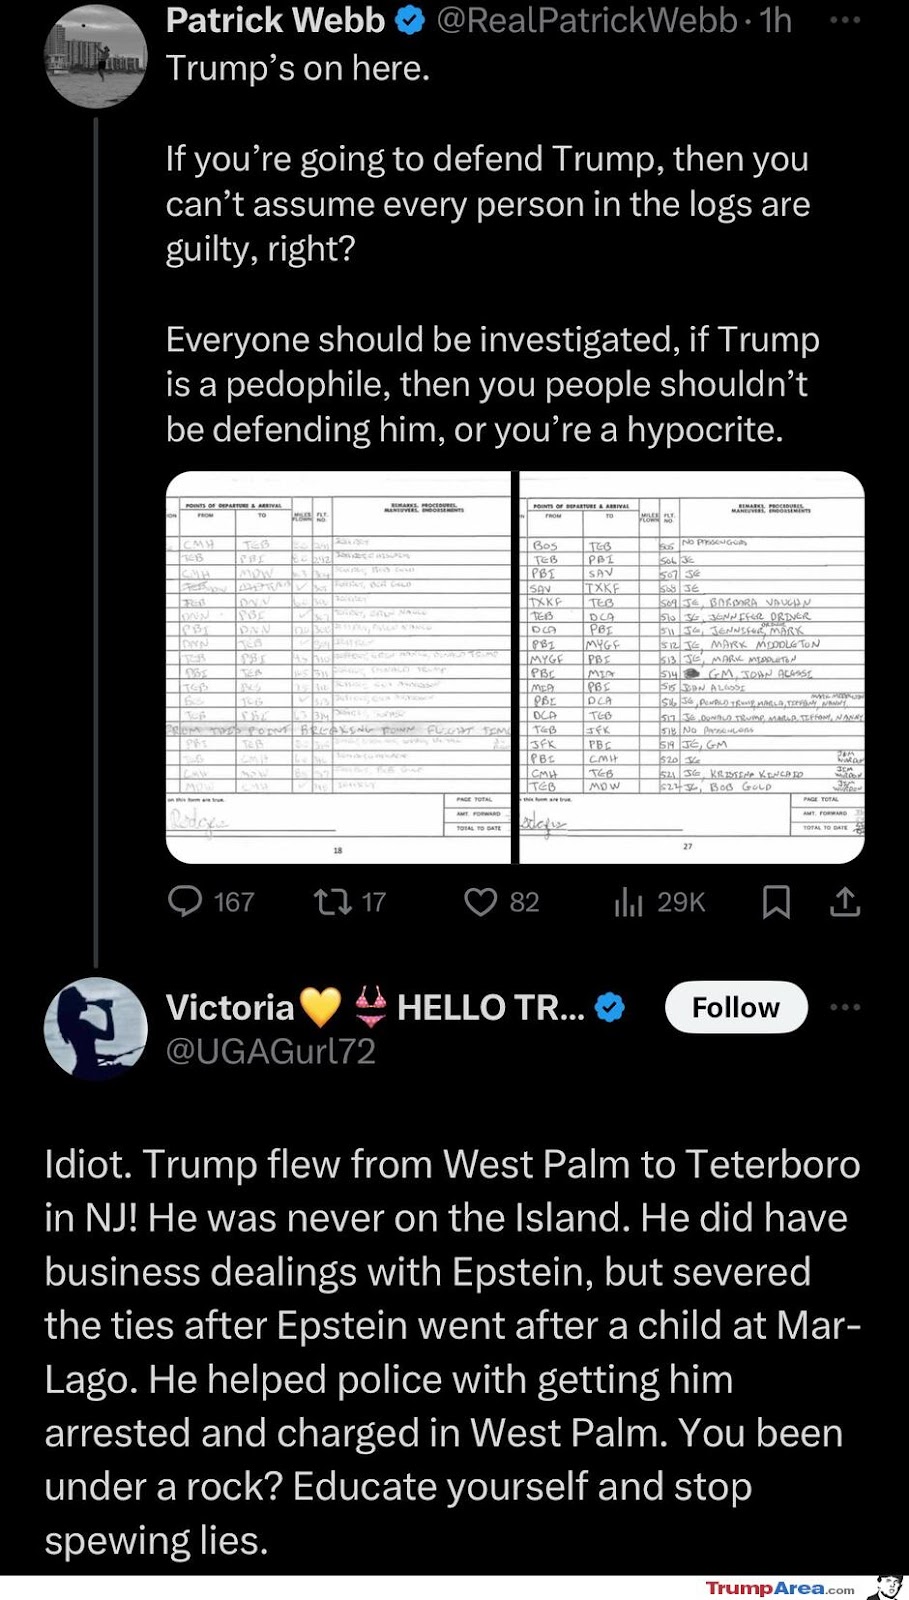The width and height of the screenshot is (909, 1600).
Task: Click the reply comment icon
Action: click(x=186, y=902)
